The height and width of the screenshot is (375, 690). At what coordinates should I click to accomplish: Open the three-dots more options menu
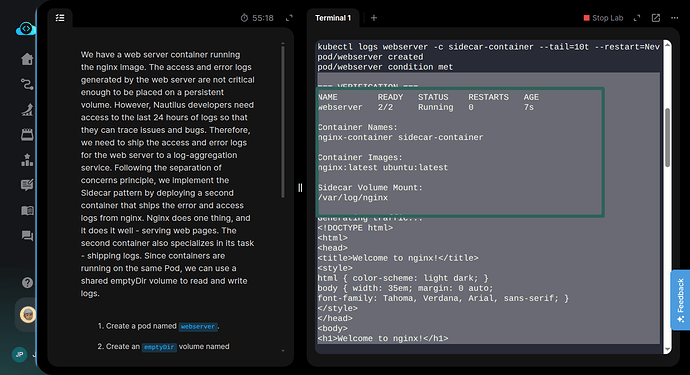(675, 18)
